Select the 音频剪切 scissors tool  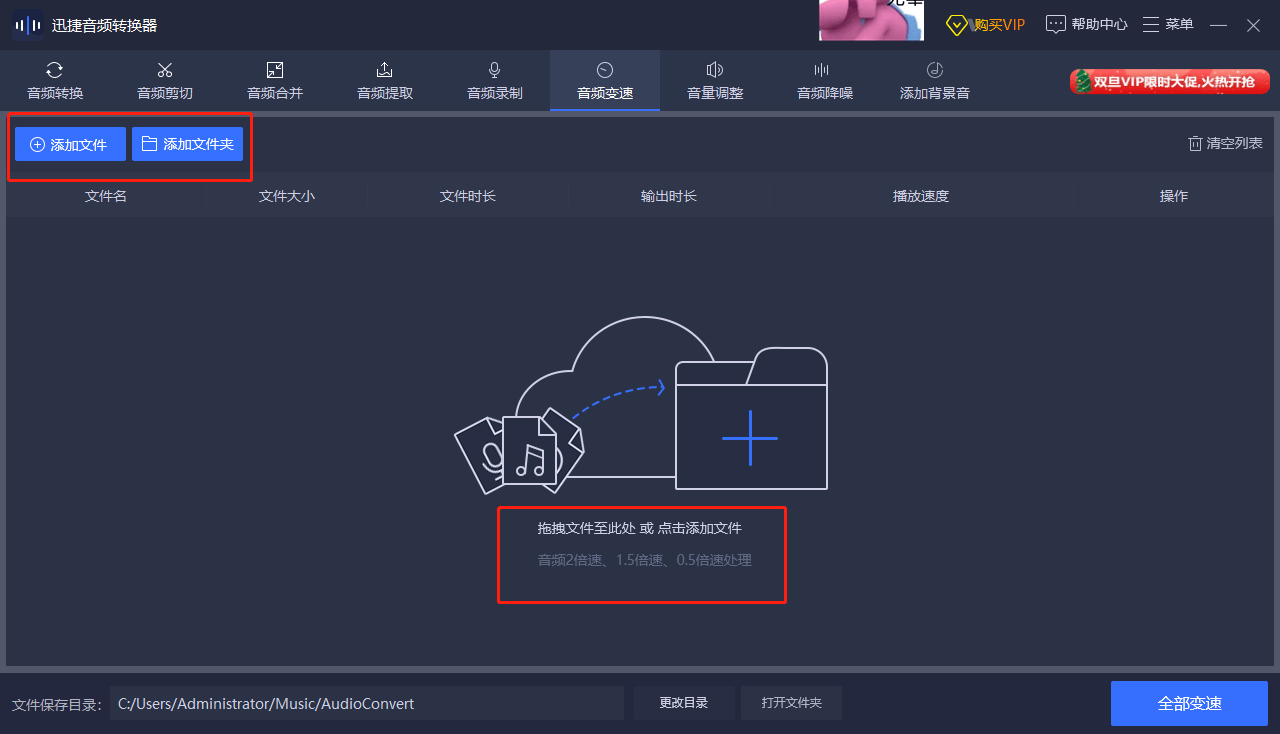[x=165, y=81]
